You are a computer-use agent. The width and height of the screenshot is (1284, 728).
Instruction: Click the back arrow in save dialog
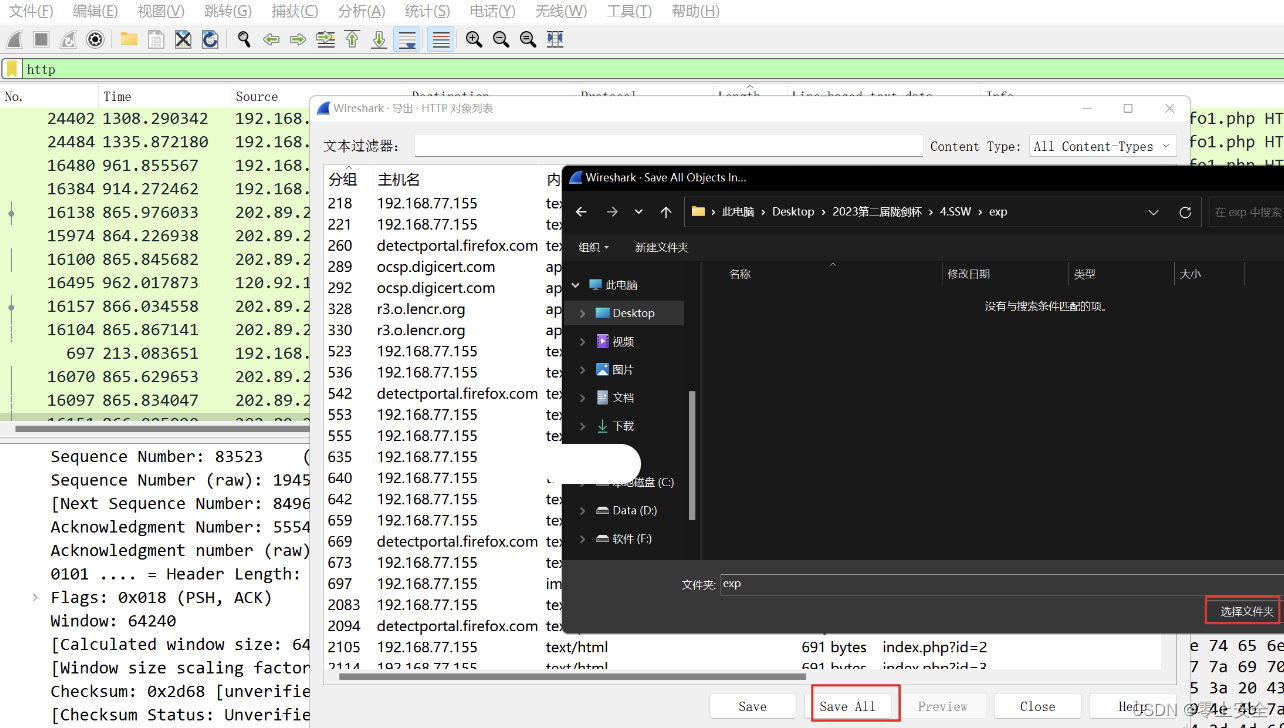[x=582, y=212]
